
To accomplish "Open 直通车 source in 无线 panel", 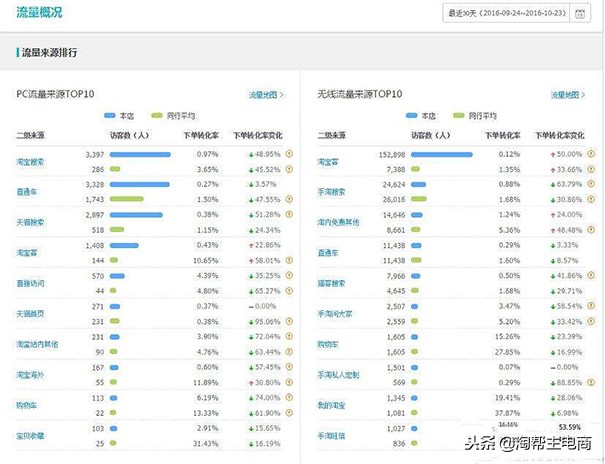I will pos(328,253).
